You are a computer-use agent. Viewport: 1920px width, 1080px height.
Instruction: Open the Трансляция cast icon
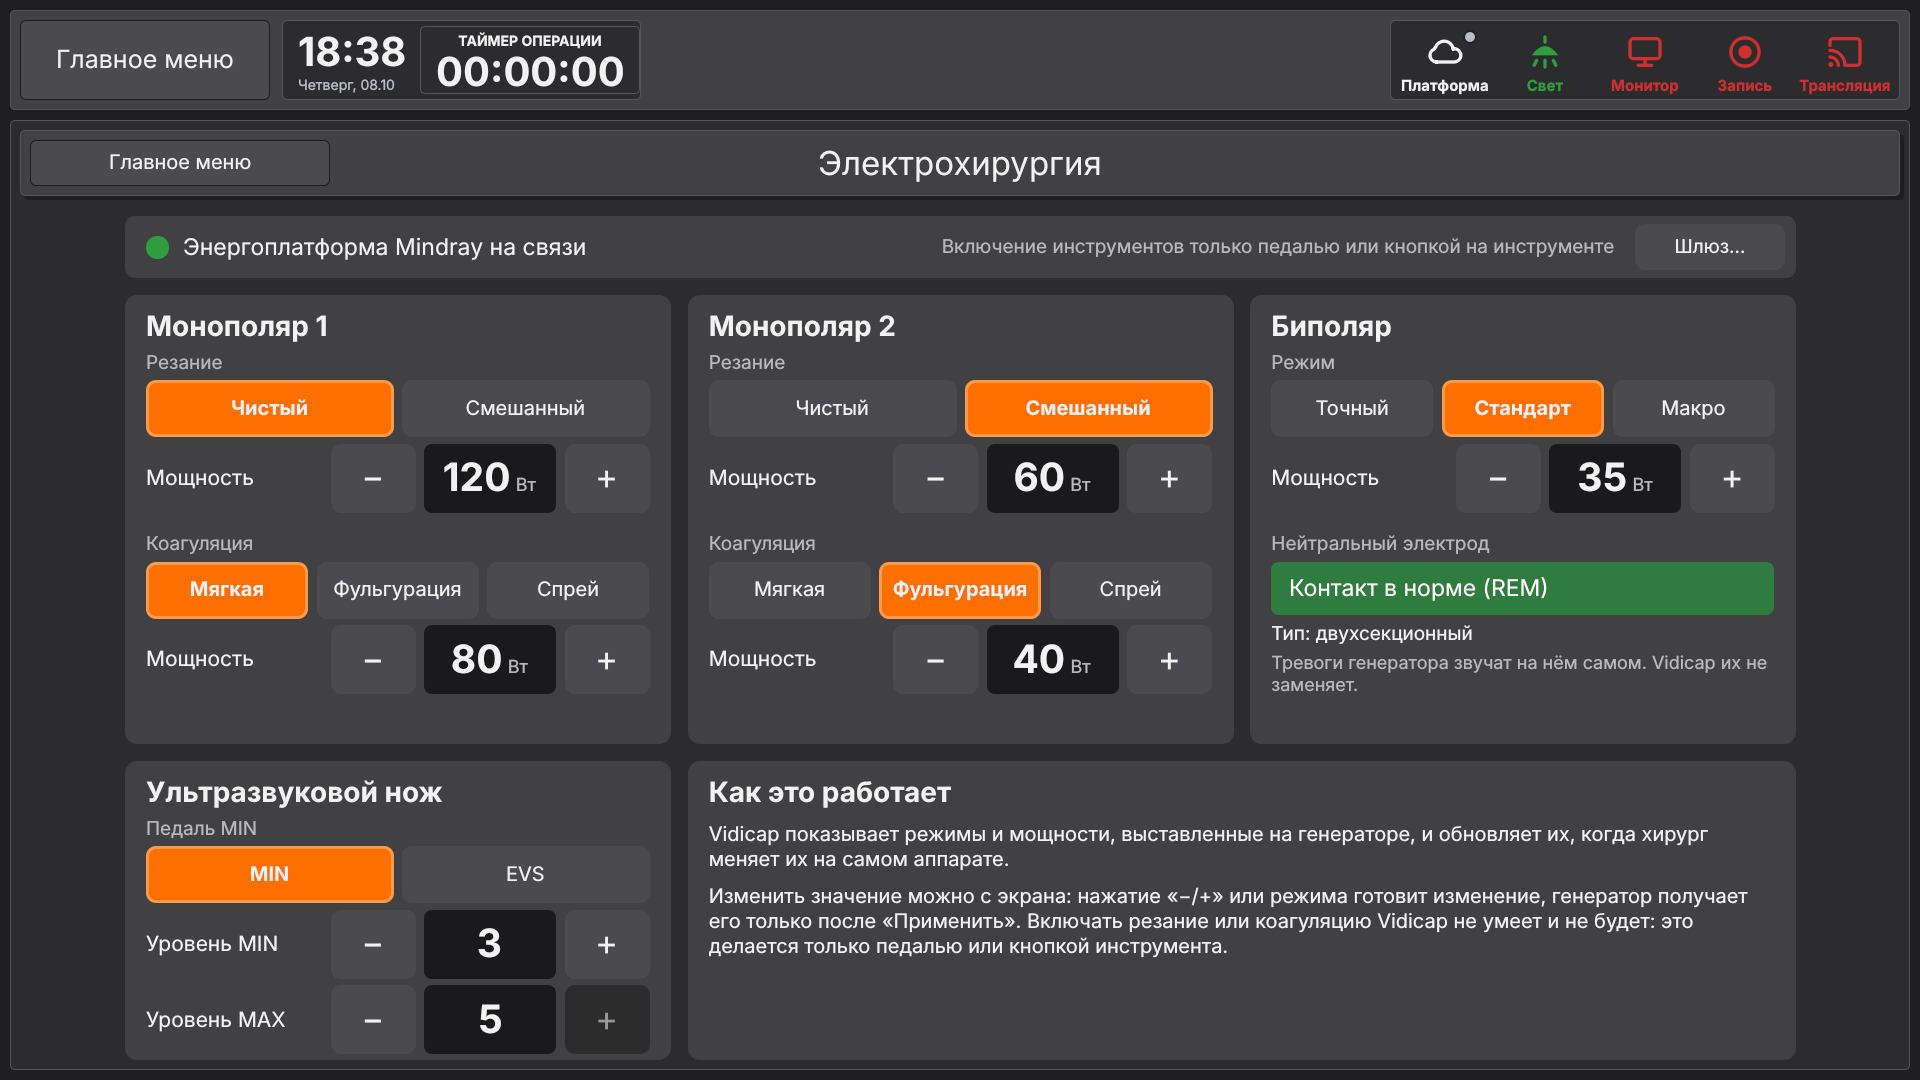(x=1844, y=62)
